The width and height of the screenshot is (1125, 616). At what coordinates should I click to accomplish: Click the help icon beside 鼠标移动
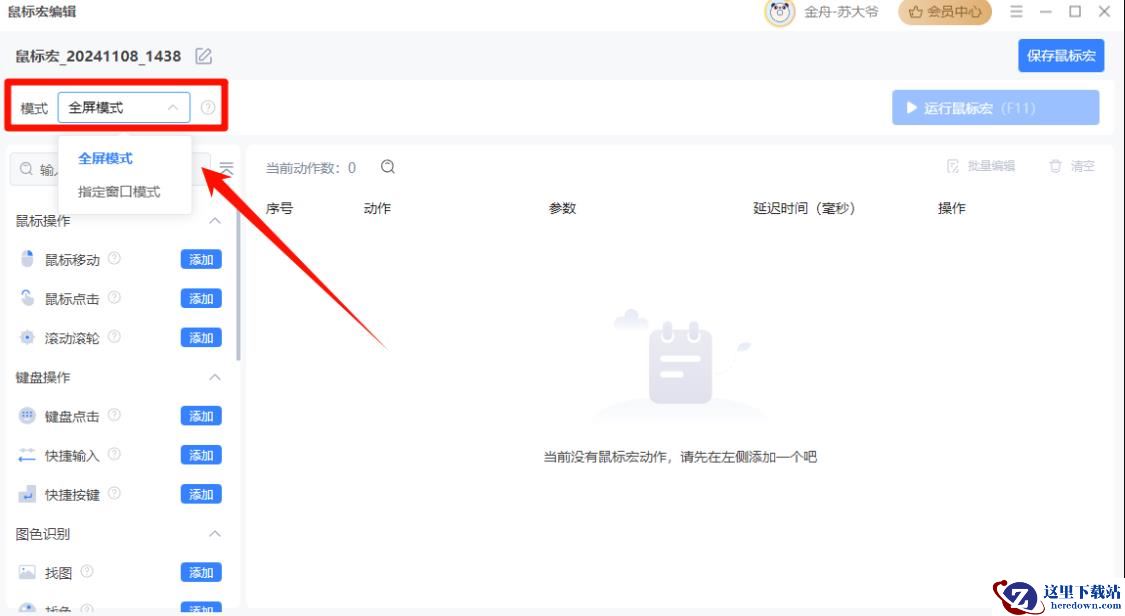pyautogui.click(x=115, y=259)
